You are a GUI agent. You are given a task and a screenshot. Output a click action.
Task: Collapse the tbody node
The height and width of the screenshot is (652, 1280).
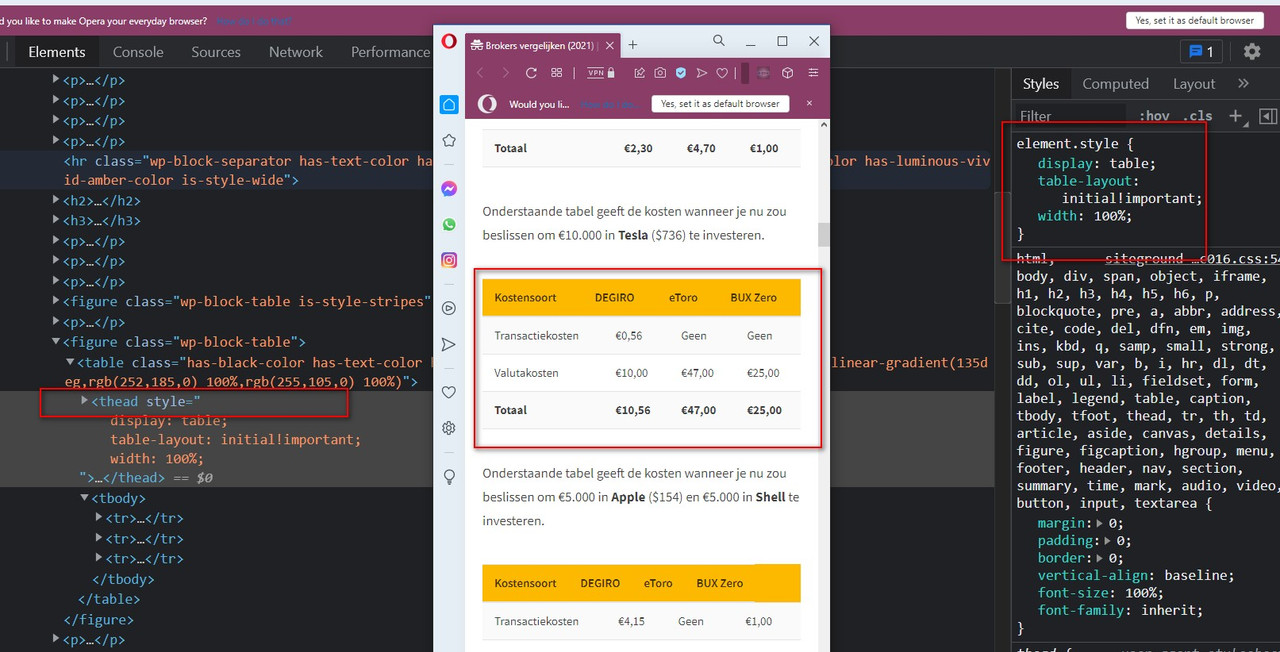click(x=84, y=498)
